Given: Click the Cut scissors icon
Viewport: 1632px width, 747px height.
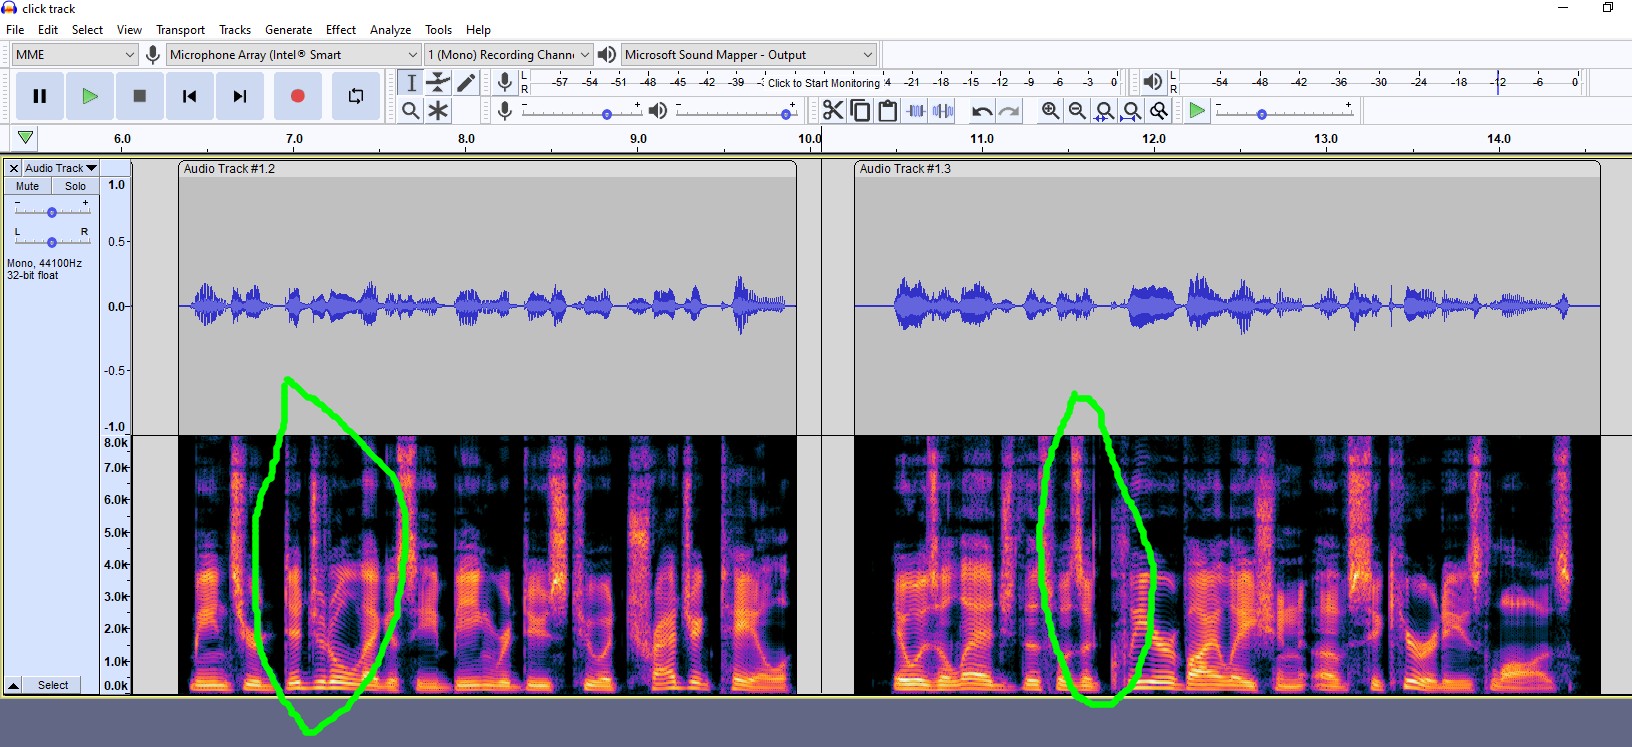Looking at the screenshot, I should [833, 110].
